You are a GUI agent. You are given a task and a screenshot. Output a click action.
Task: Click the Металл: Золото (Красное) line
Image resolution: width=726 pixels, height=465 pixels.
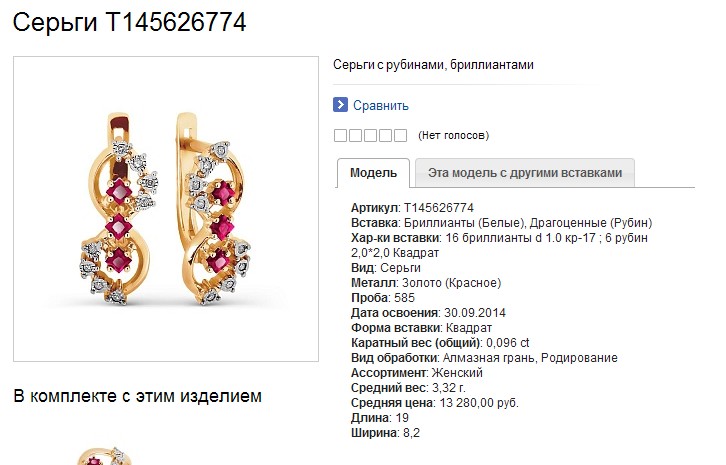pyautogui.click(x=426, y=283)
